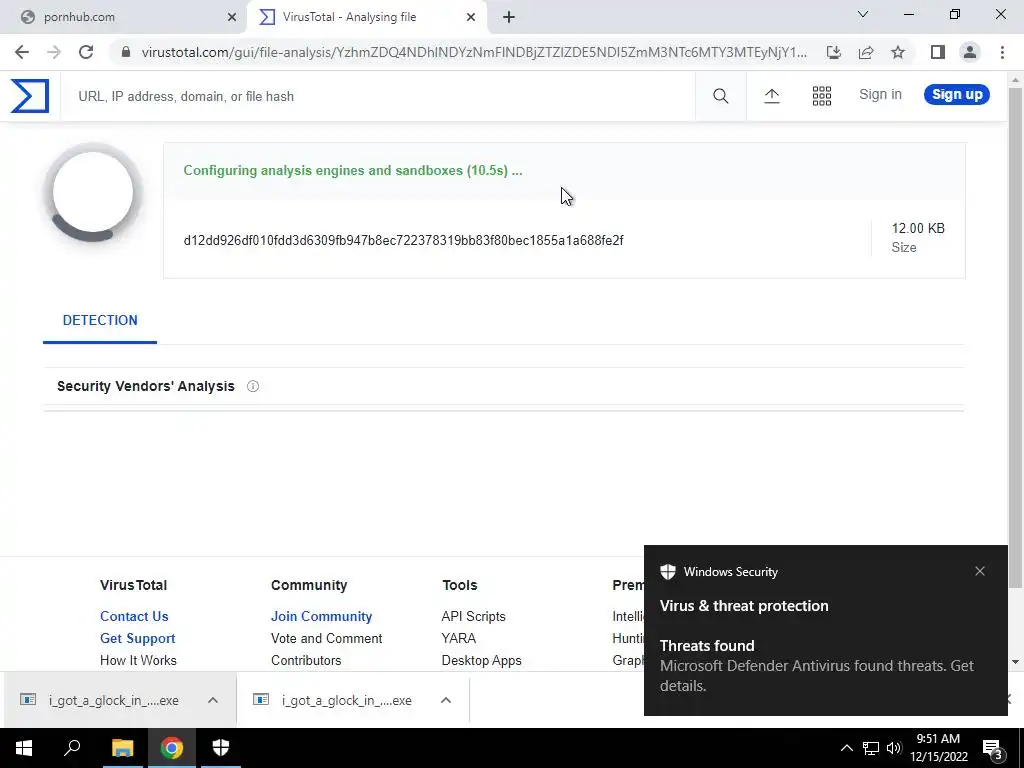The height and width of the screenshot is (768, 1024).
Task: Switch to the pornhub.com tab
Action: coord(123,17)
